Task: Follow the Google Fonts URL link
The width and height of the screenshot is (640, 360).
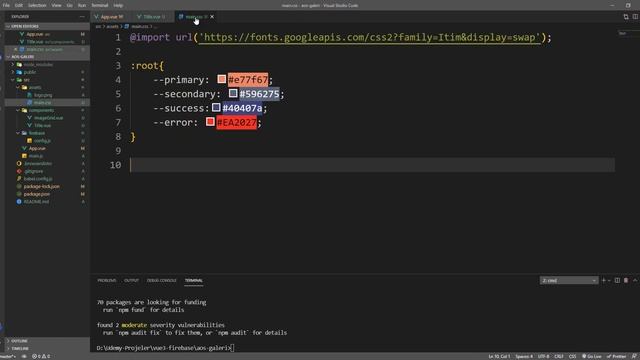Action: point(369,38)
